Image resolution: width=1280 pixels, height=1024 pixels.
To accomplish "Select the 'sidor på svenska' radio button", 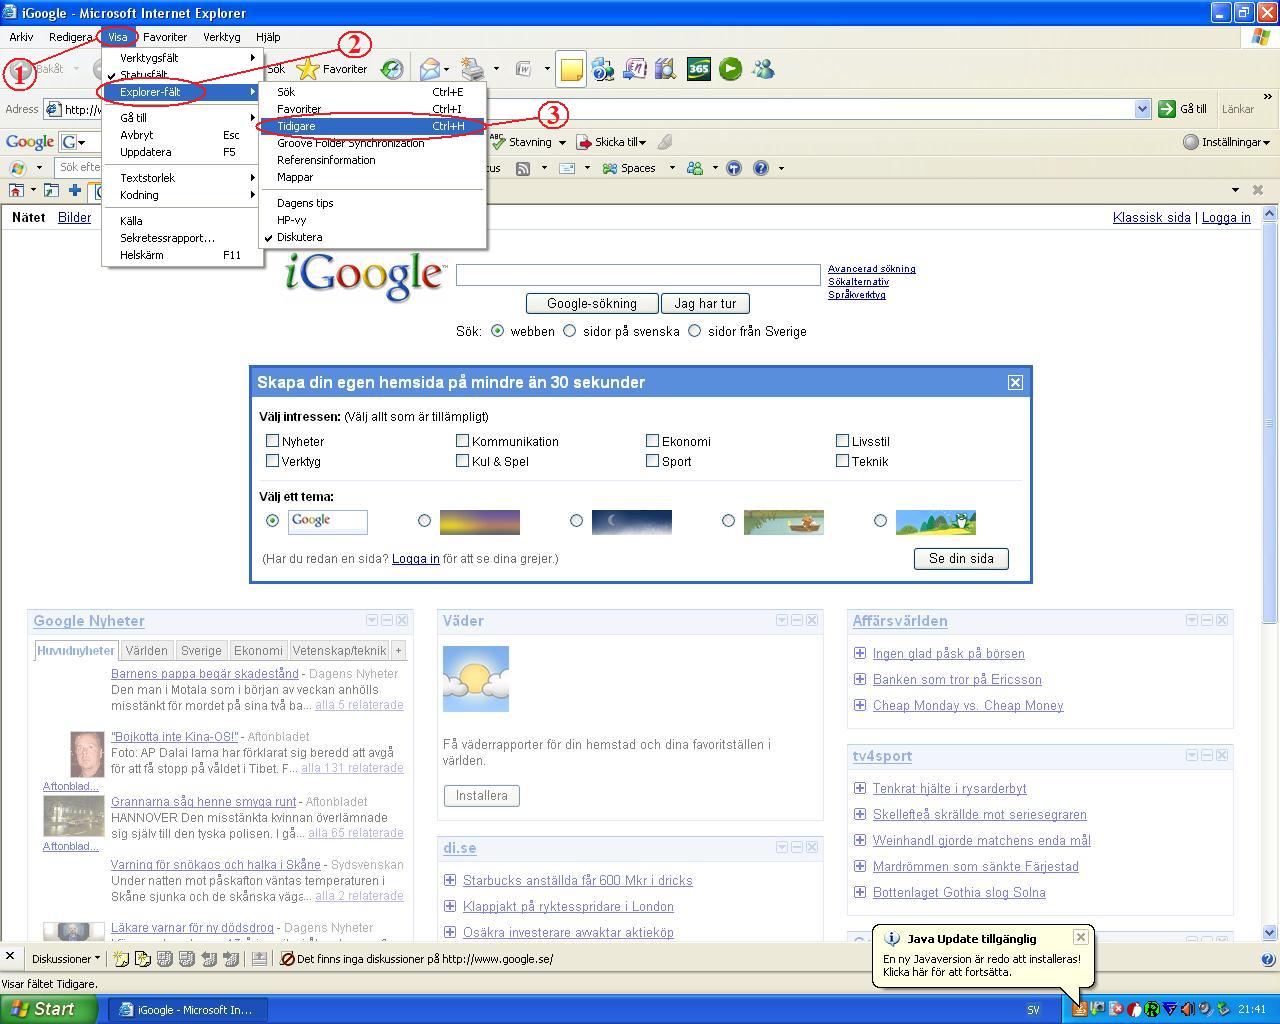I will tap(570, 330).
